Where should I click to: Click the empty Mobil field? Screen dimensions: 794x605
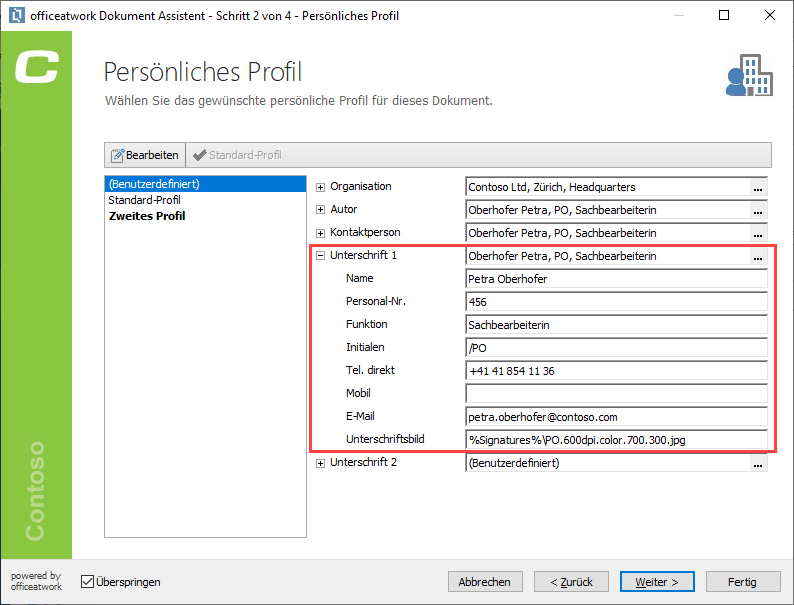point(616,394)
